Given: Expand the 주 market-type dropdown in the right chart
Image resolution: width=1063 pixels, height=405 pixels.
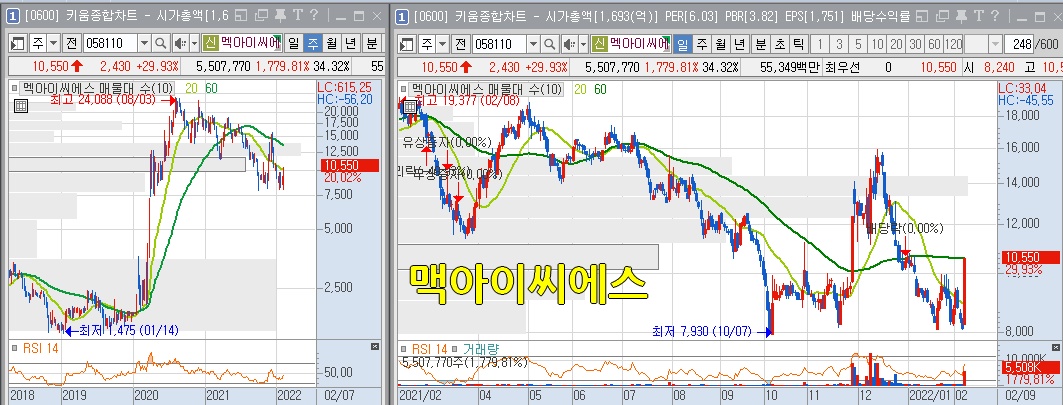Looking at the screenshot, I should pos(442,44).
